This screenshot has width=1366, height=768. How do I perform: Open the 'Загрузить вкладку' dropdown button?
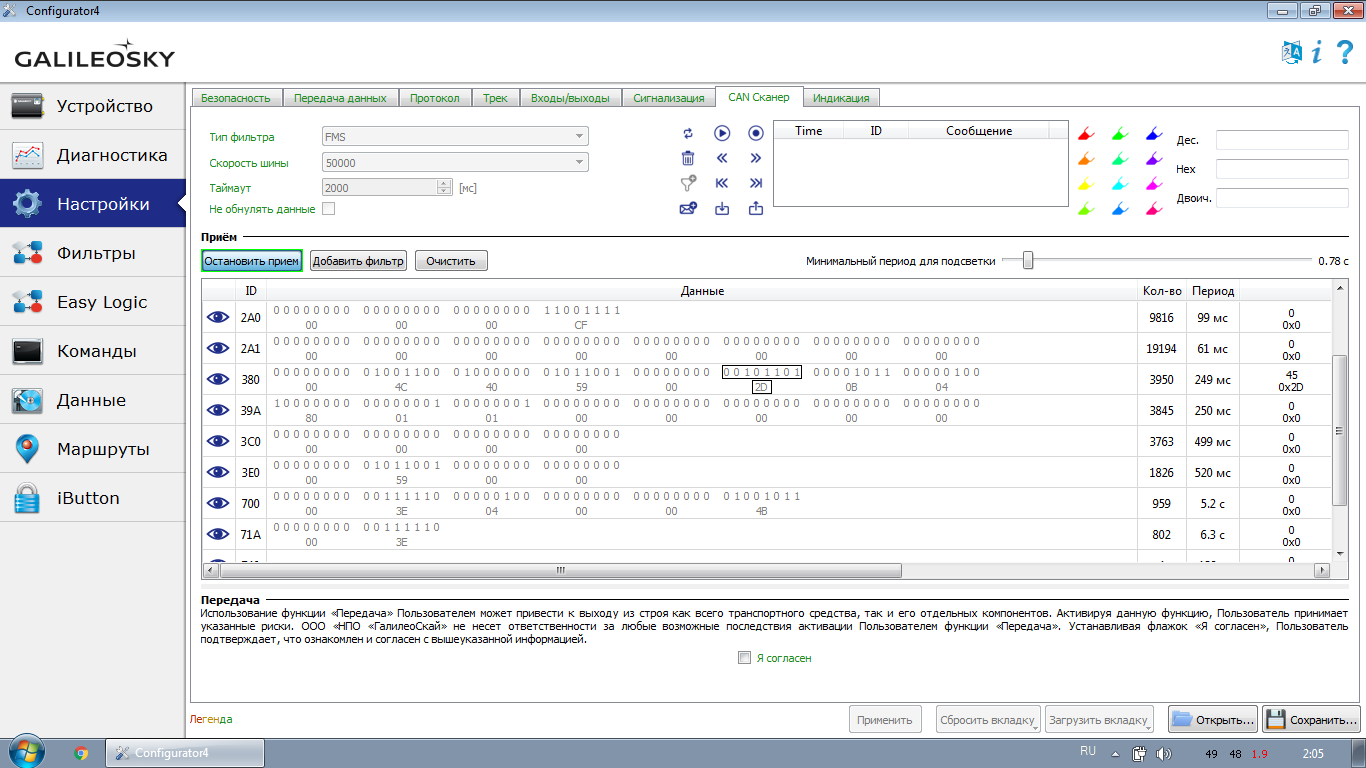(1099, 719)
